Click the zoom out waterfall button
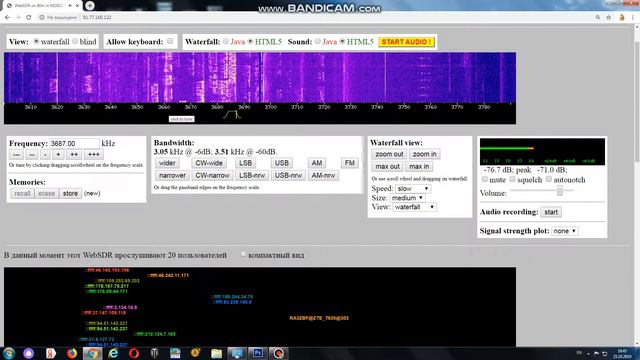Viewport: 640px width, 360px height. point(389,154)
